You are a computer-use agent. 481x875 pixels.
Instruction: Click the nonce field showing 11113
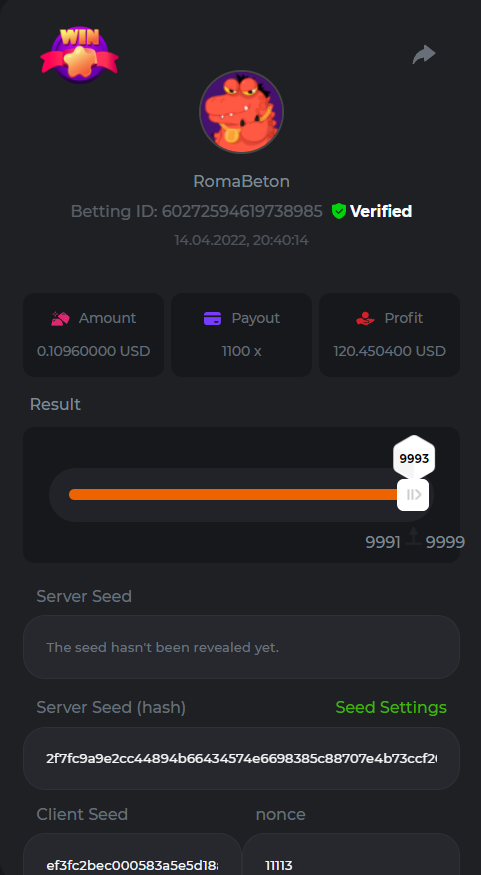point(351,854)
